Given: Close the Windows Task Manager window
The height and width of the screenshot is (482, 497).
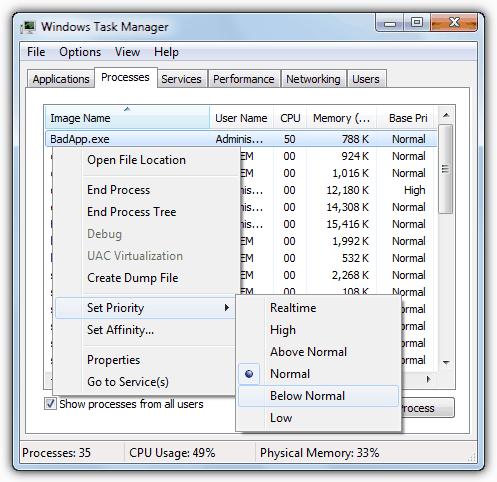Looking at the screenshot, I should click(x=454, y=23).
